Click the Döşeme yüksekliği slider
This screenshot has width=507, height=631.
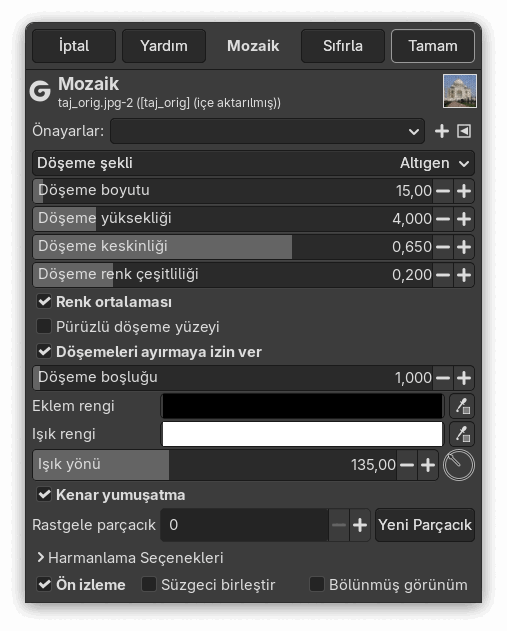tap(233, 219)
